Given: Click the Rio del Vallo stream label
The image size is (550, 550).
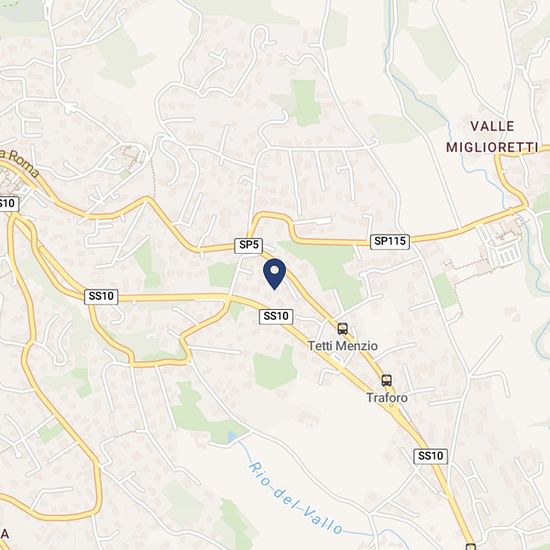Looking at the screenshot, I should pos(295,498).
